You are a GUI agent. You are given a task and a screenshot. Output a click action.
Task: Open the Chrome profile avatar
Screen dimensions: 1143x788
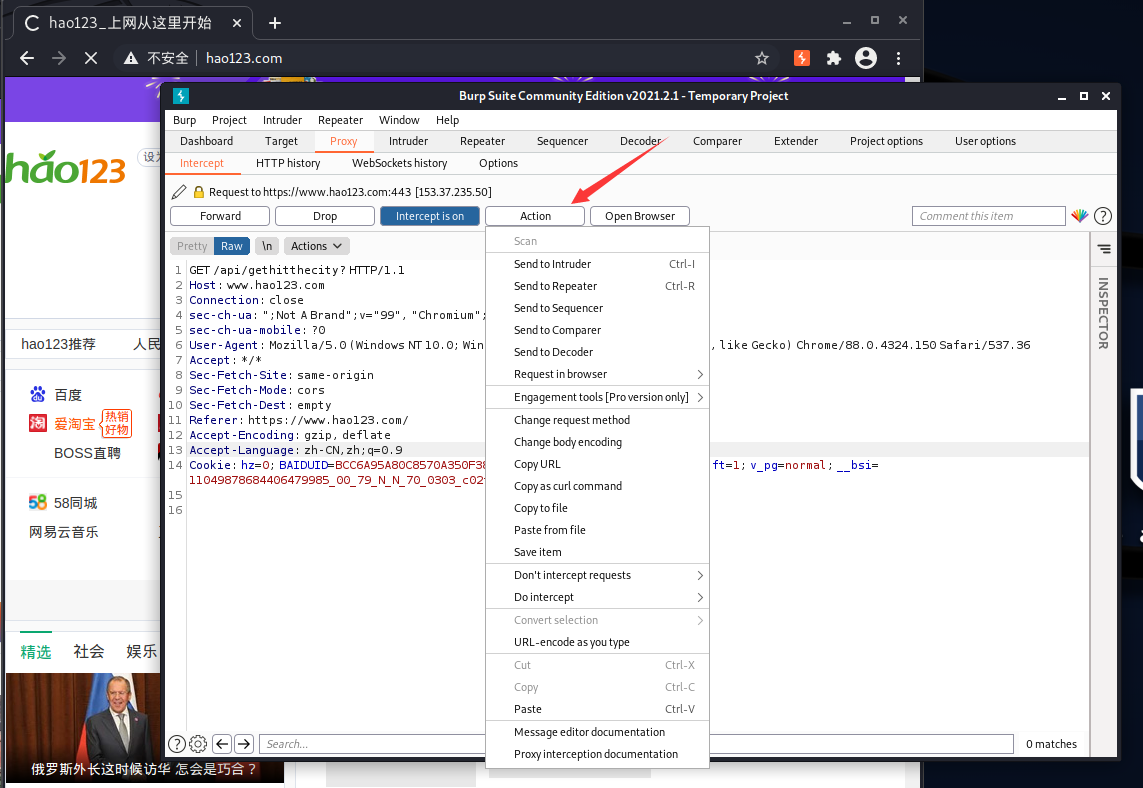click(866, 58)
